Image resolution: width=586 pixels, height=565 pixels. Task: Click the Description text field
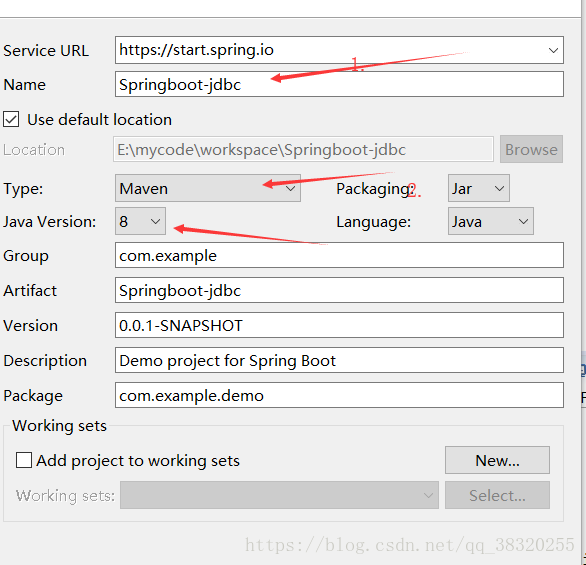click(339, 360)
